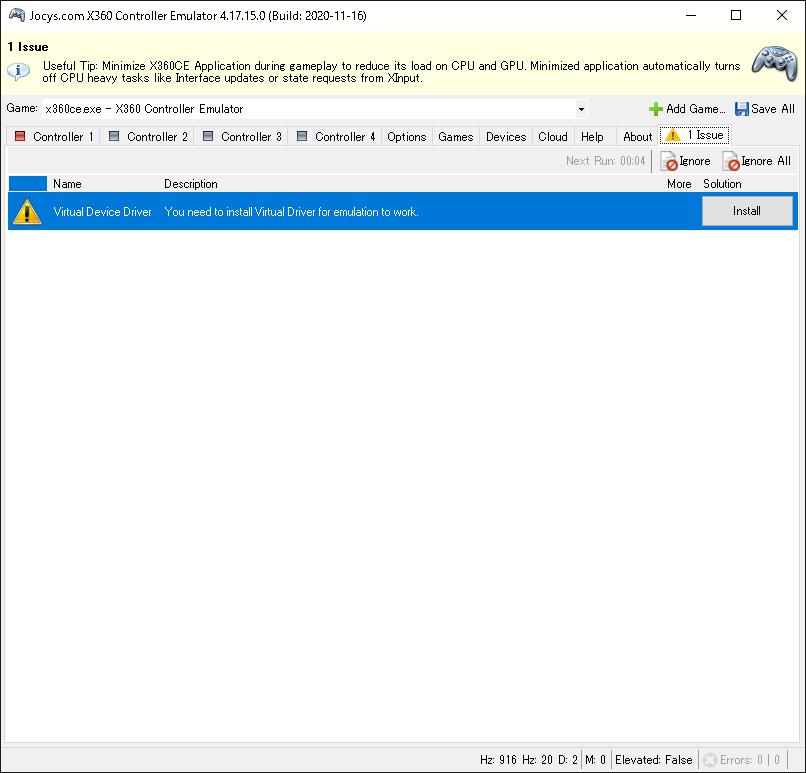Click the yellow warning icon in issue row
Viewport: 806px width, 773px height.
coord(27,212)
